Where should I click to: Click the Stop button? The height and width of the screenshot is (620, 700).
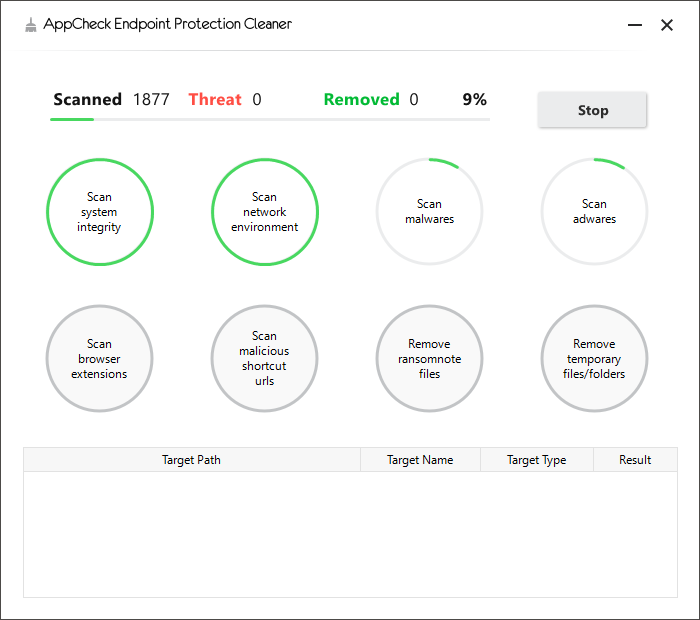592,110
